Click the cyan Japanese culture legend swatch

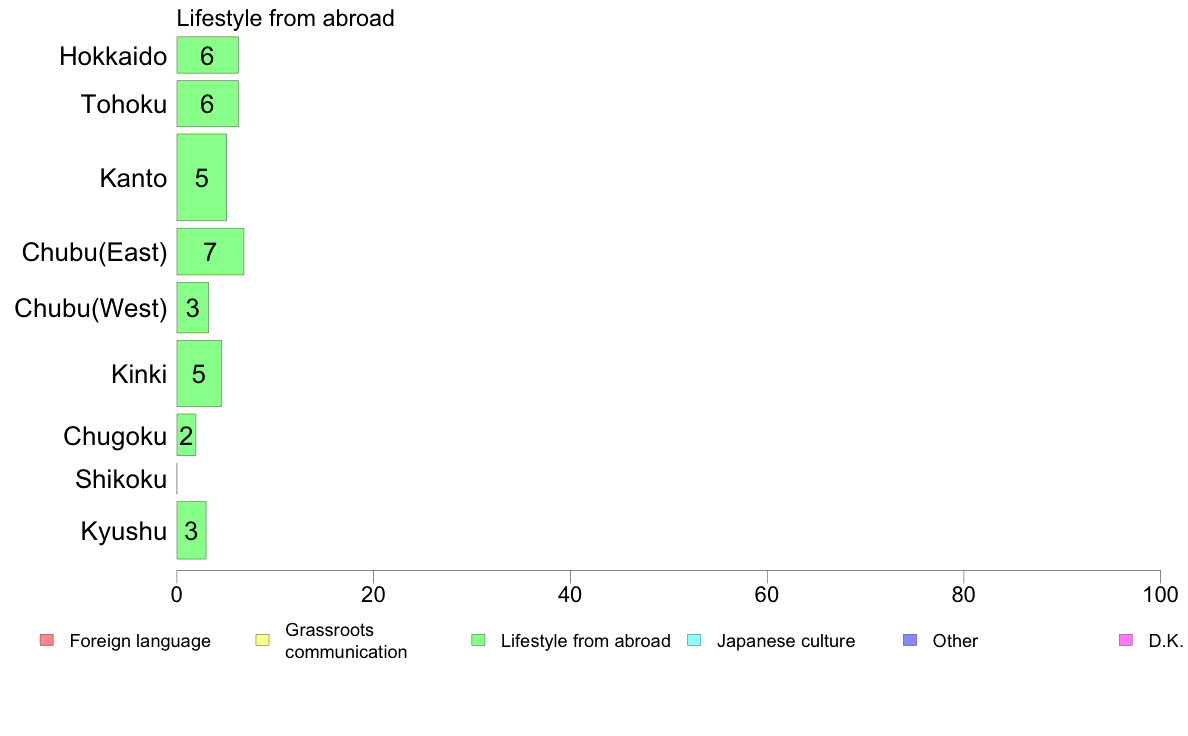click(x=694, y=640)
